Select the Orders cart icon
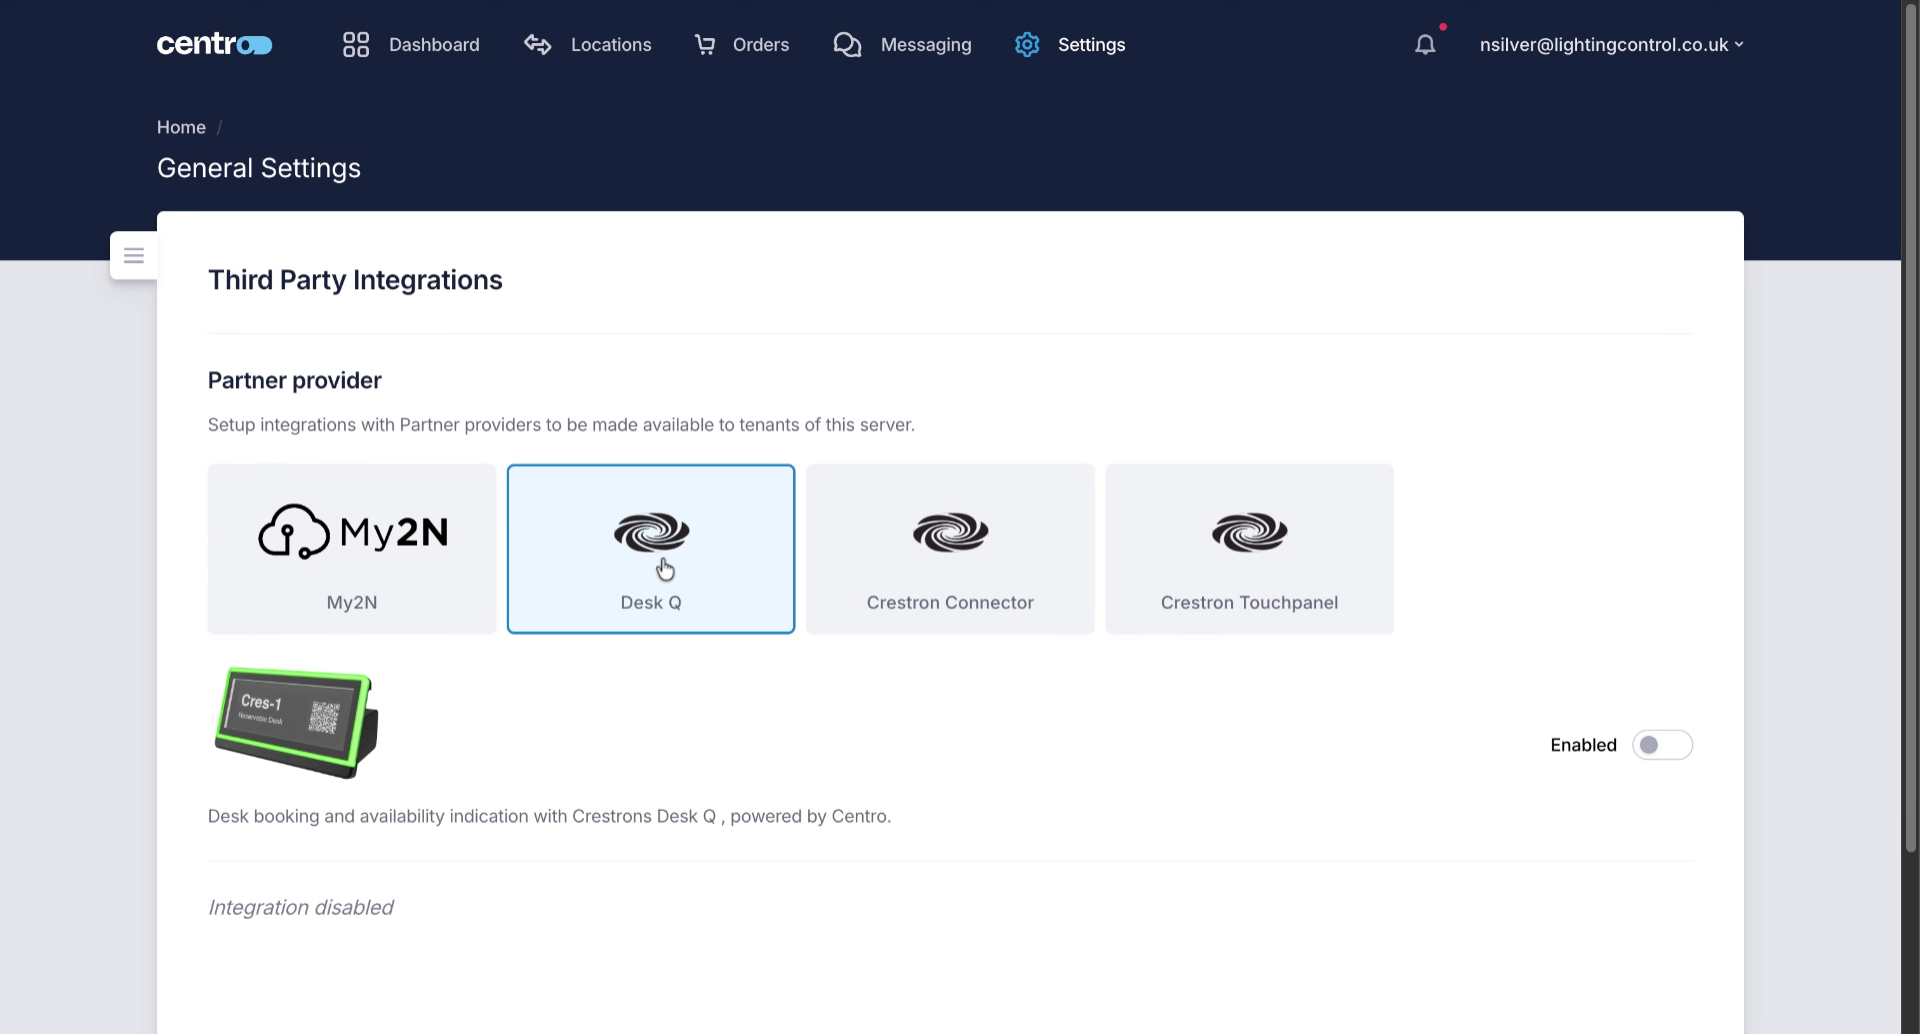Screen dimensions: 1920x1034 [706, 44]
